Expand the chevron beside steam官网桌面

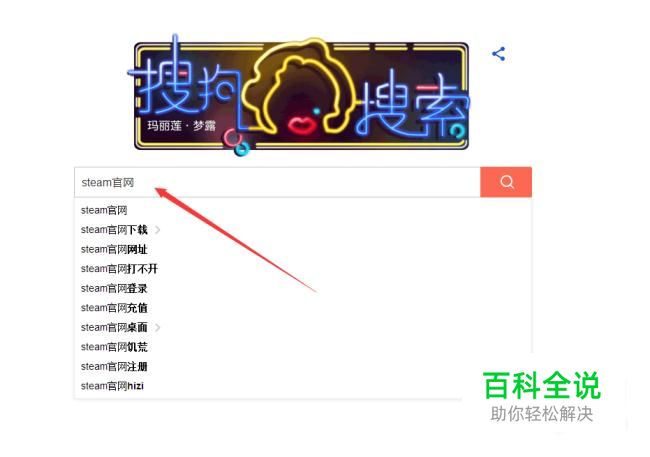tap(158, 328)
